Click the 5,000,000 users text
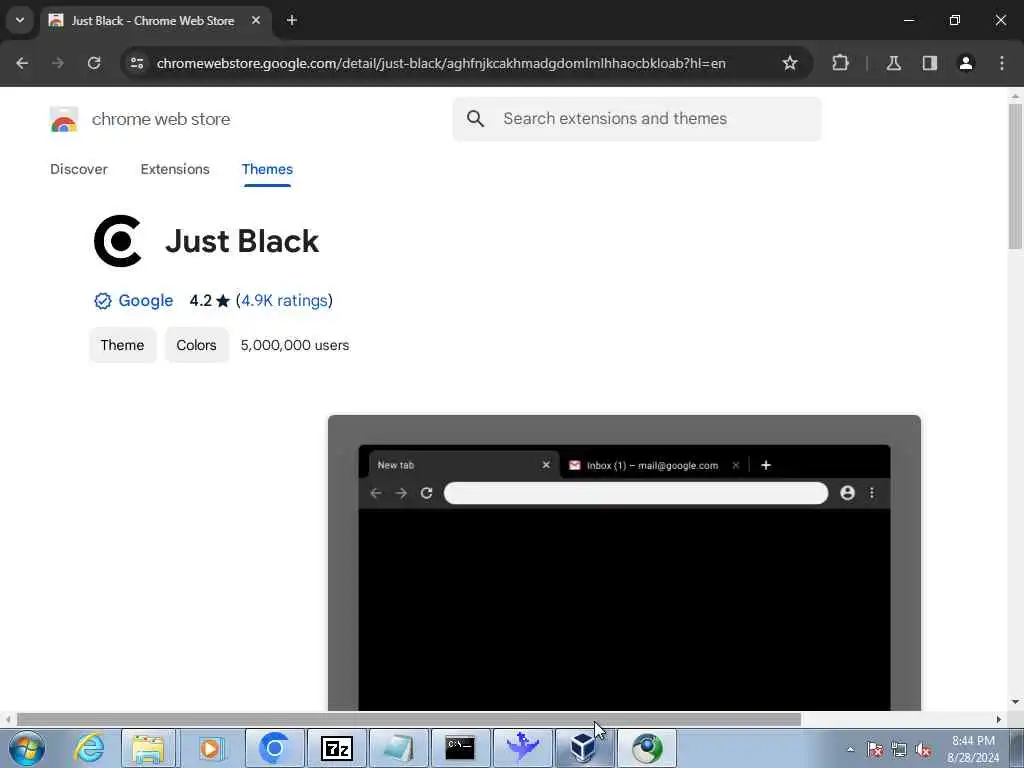Screen dimensions: 1024x768 pos(295,345)
